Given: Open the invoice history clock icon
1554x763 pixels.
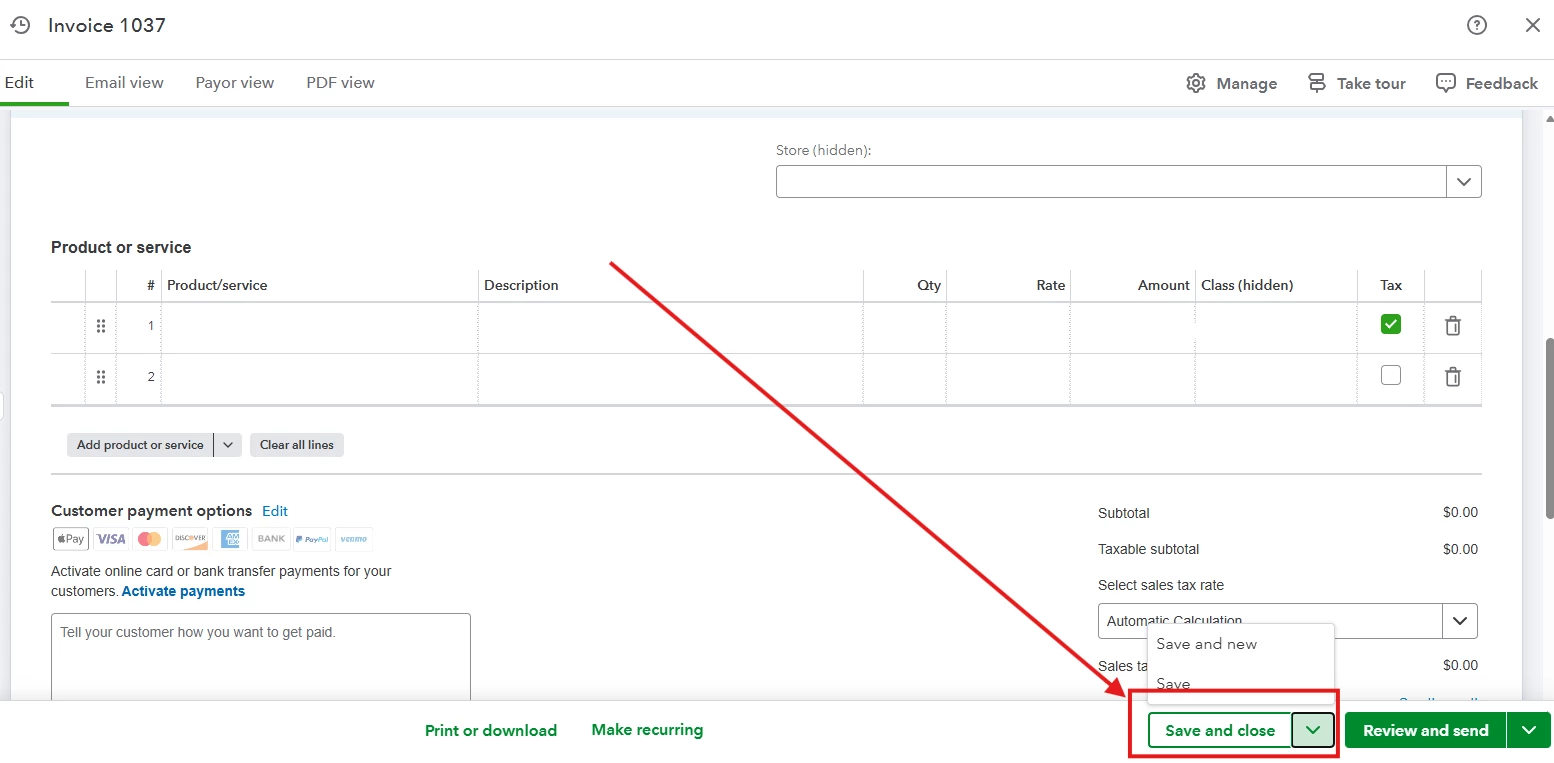Looking at the screenshot, I should 20,26.
